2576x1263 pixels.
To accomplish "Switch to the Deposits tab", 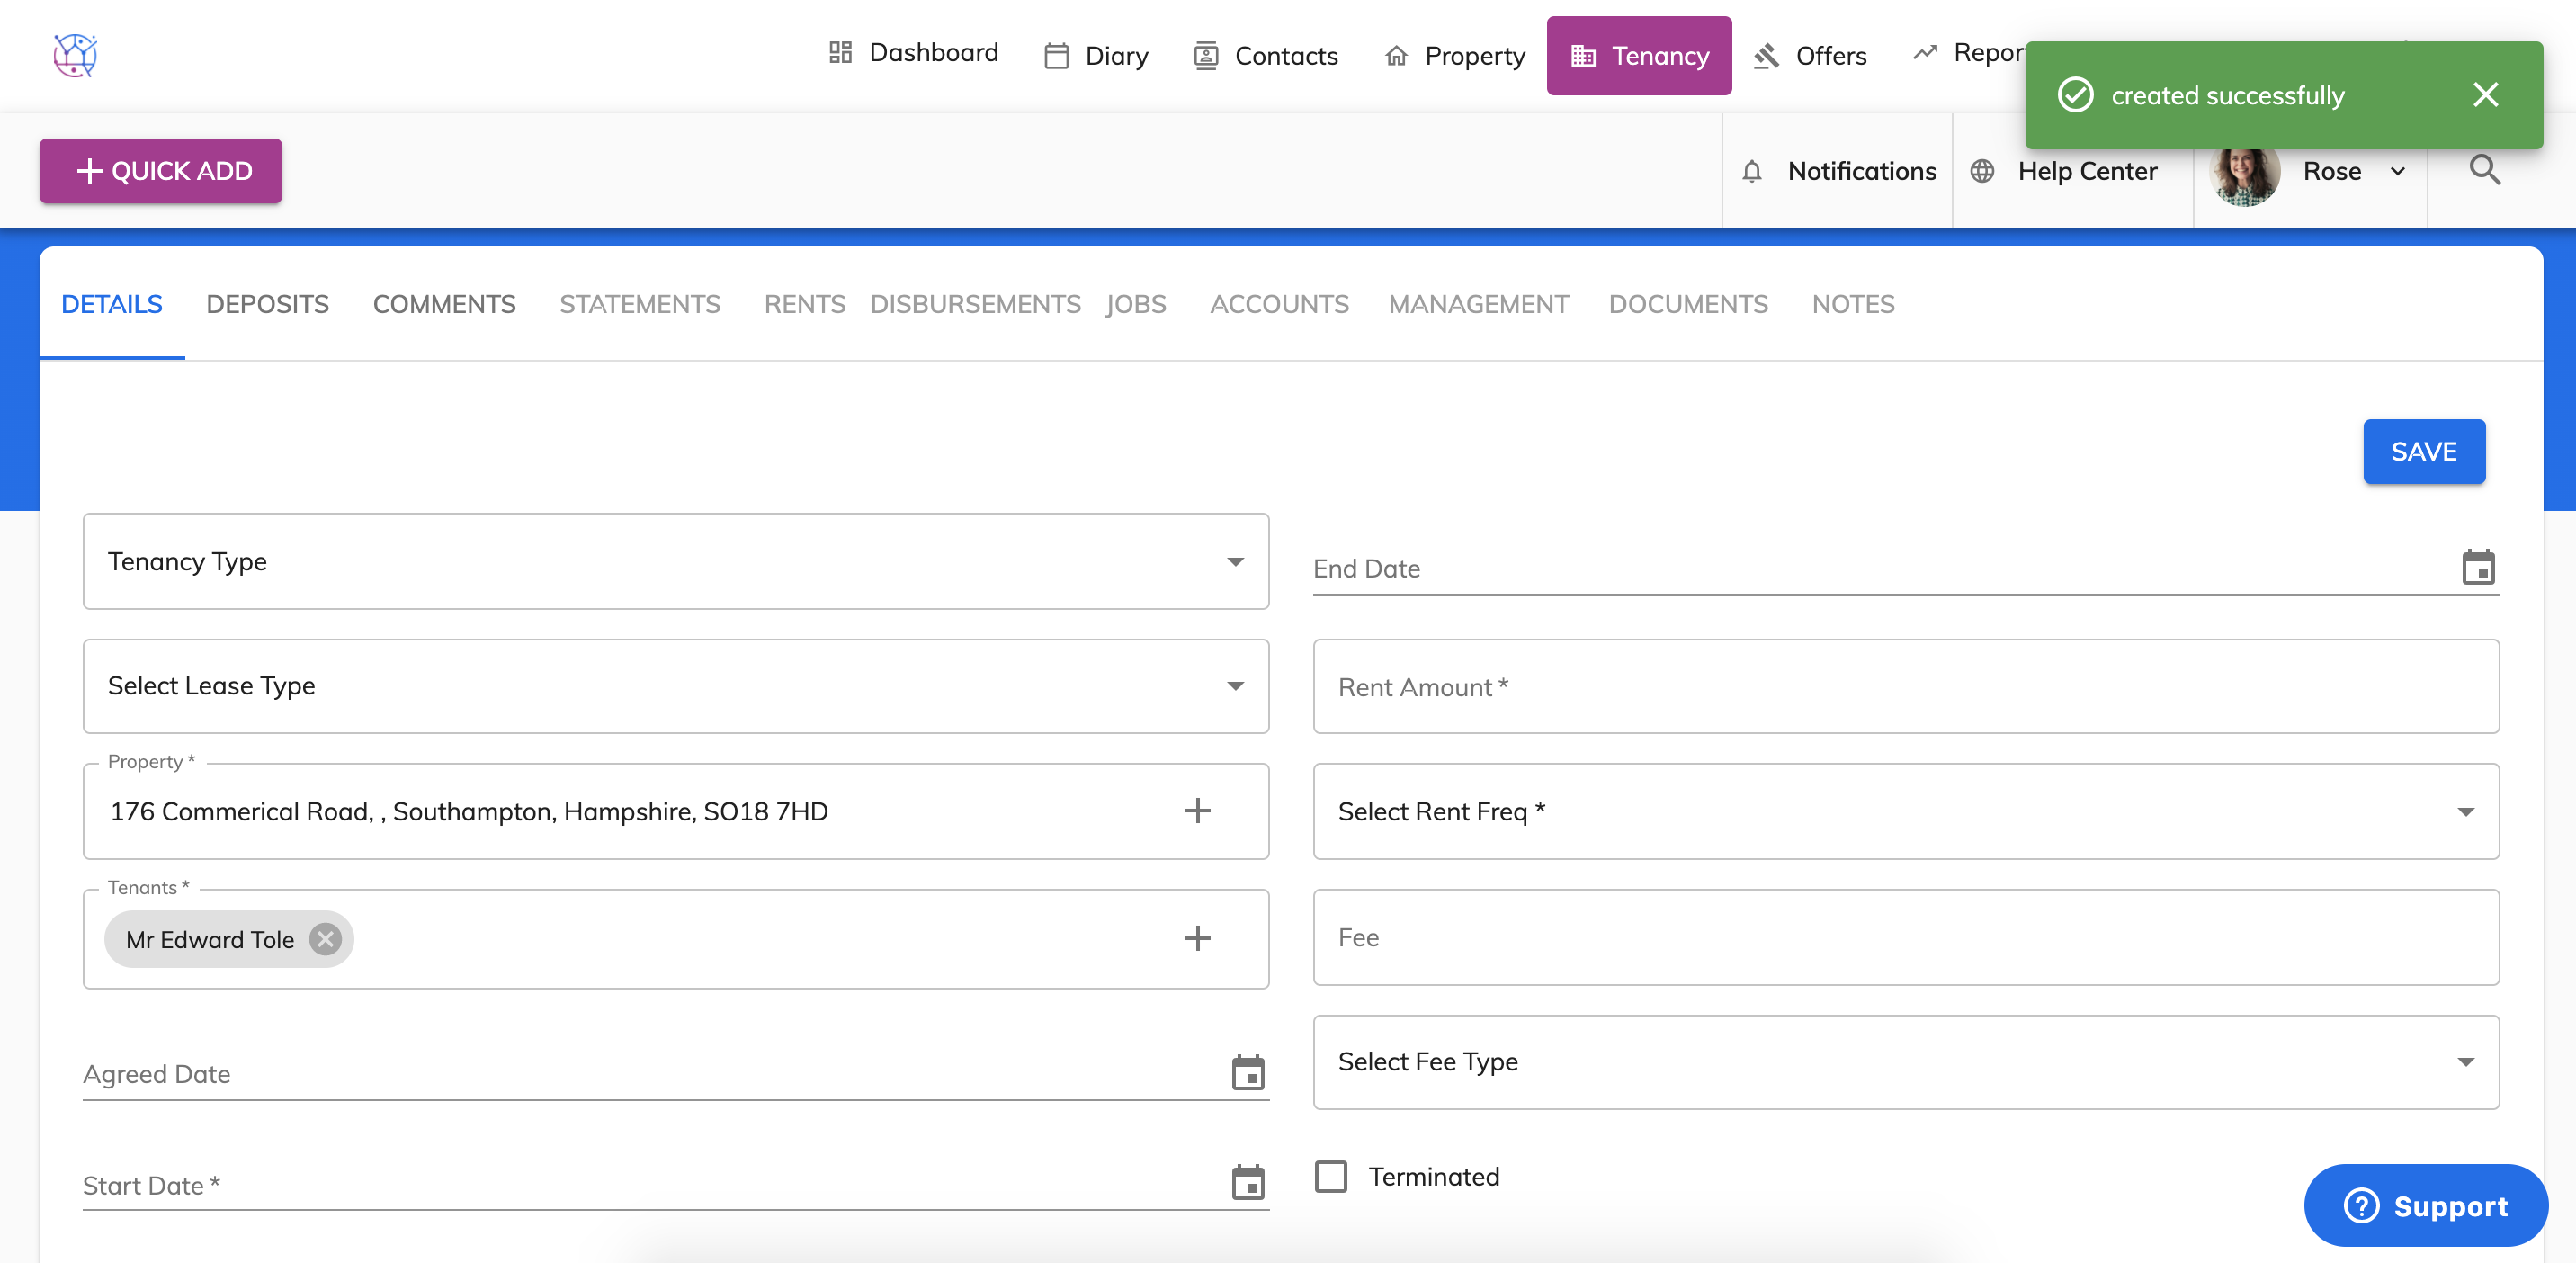I will tap(267, 304).
